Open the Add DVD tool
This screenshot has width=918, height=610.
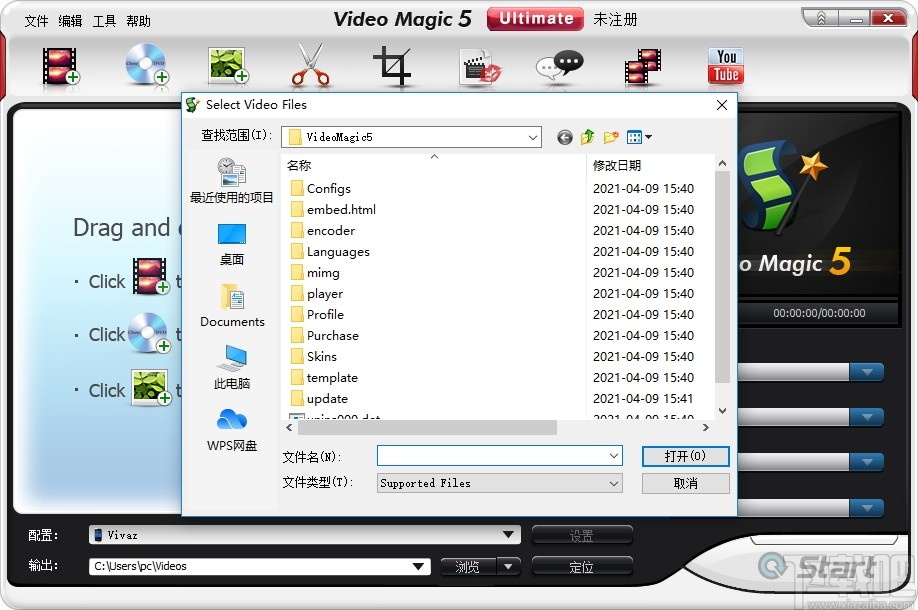(148, 63)
